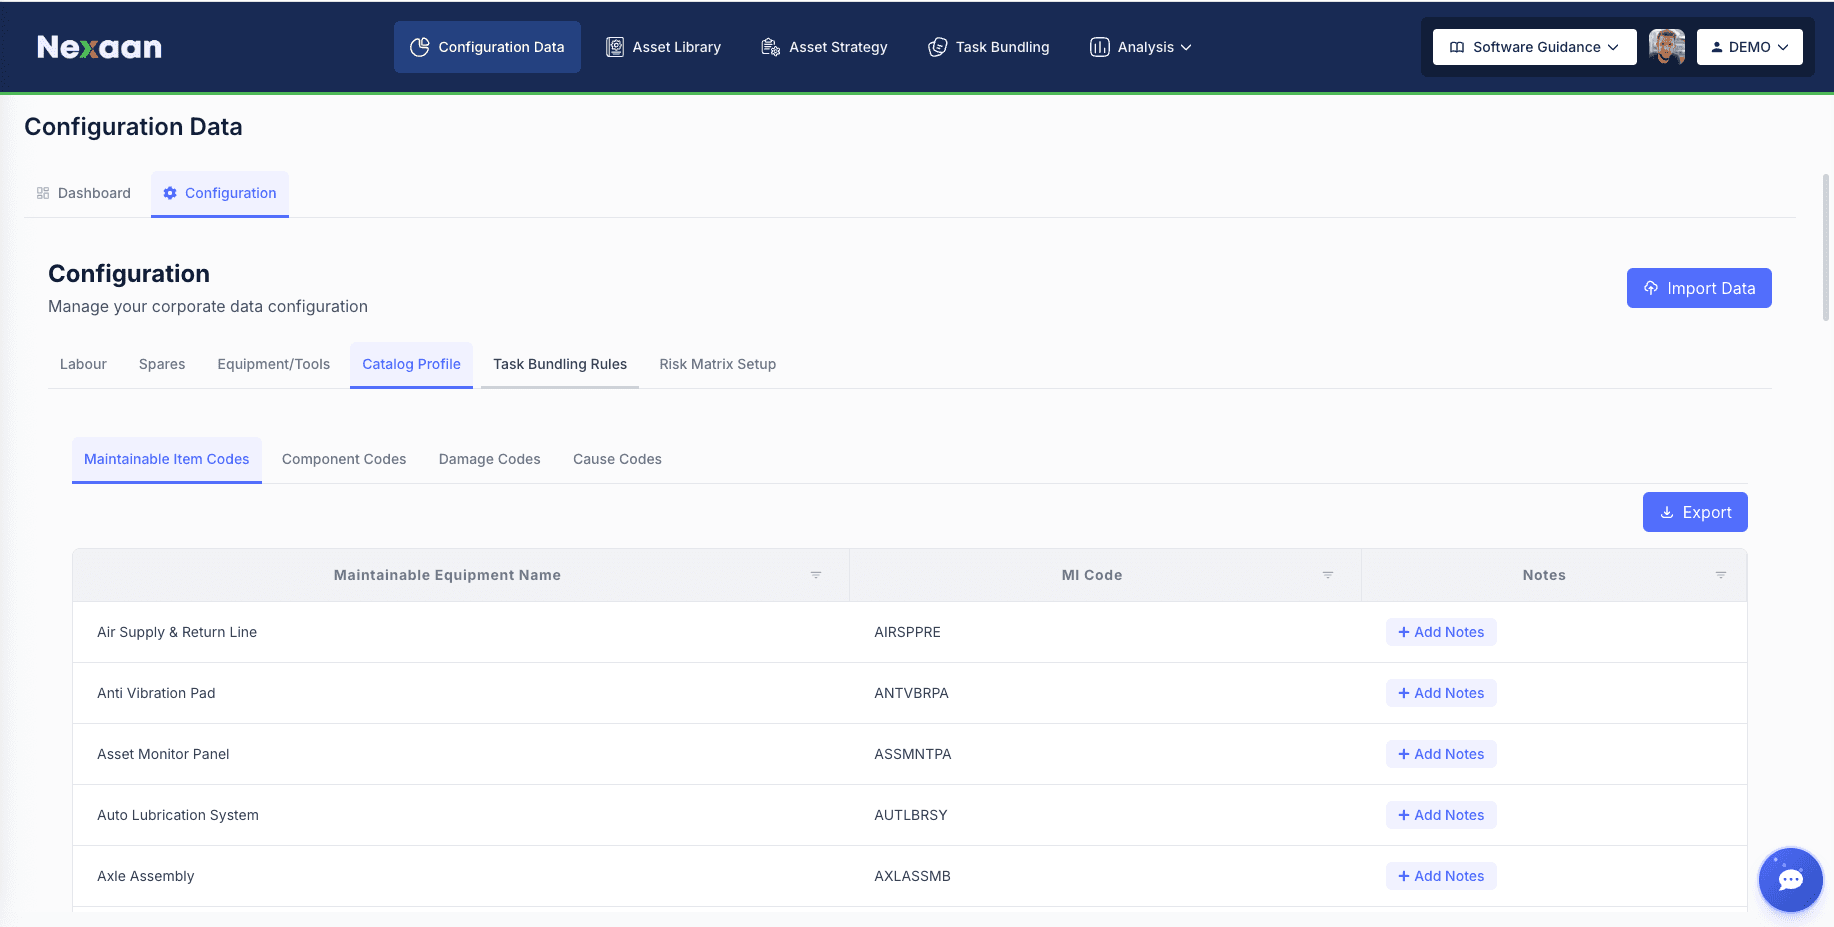
Task: Select the Damage Codes tab
Action: click(x=490, y=459)
